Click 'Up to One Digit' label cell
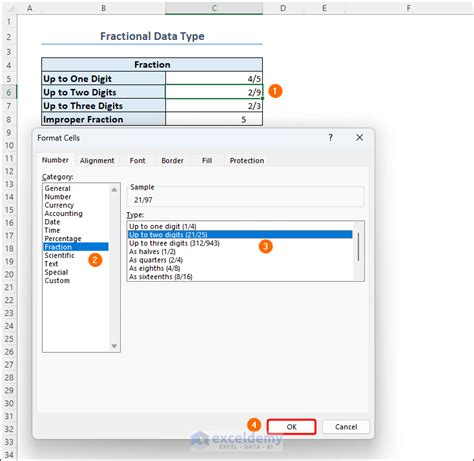This screenshot has width=474, height=461. [103, 79]
